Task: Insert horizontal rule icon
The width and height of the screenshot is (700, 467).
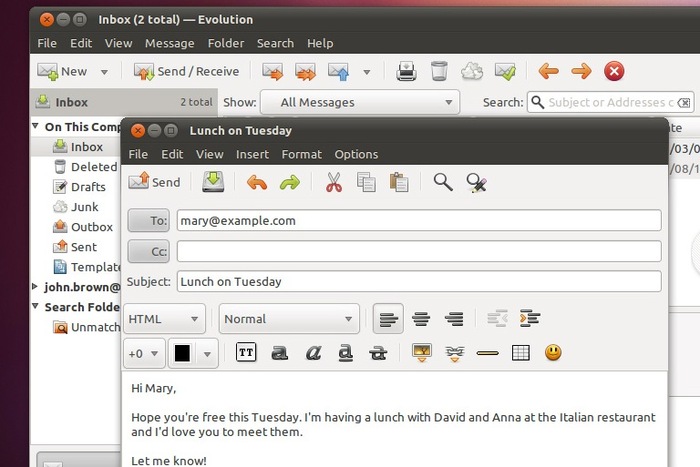Action: [x=488, y=353]
